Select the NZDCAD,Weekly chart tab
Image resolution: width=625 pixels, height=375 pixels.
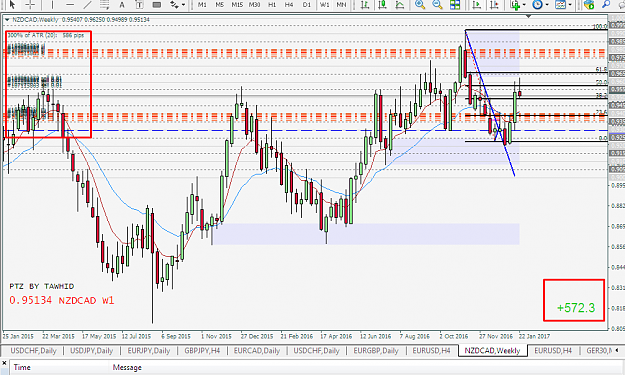click(x=493, y=351)
